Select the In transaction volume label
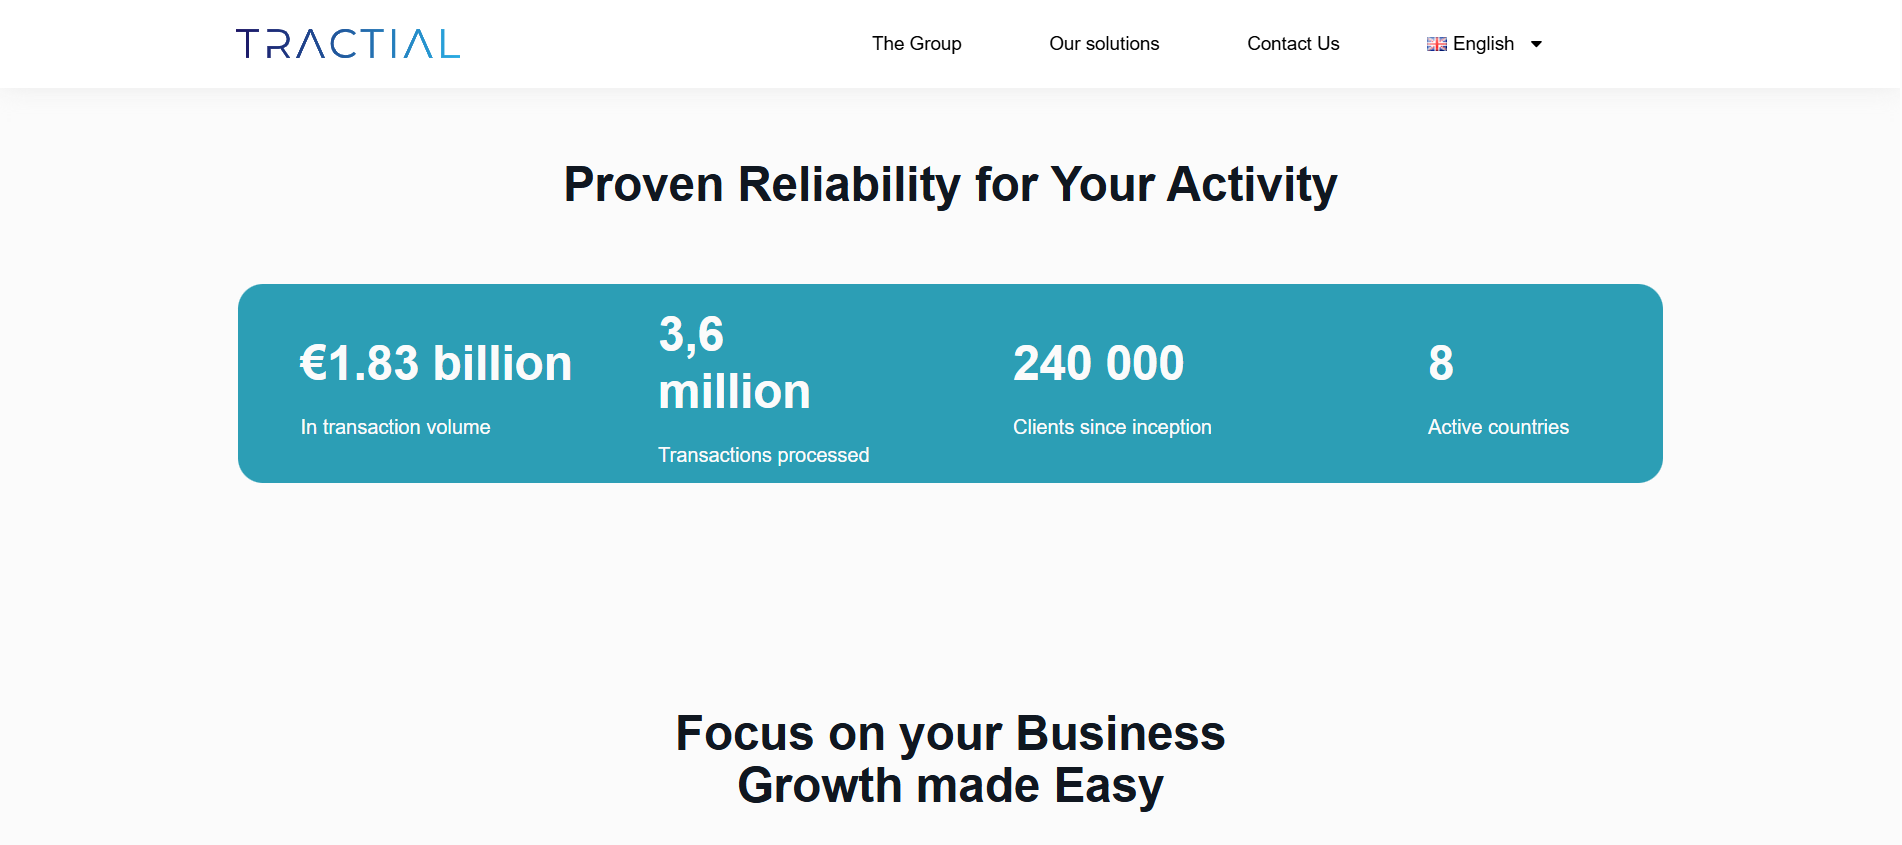 tap(395, 427)
